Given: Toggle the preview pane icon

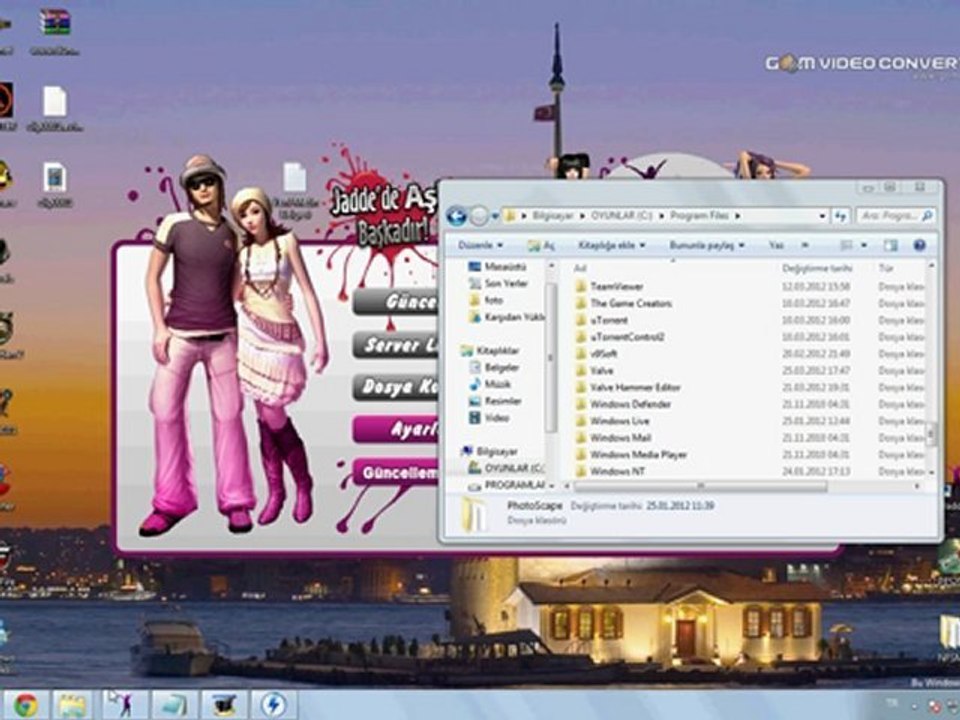Looking at the screenshot, I should 891,245.
